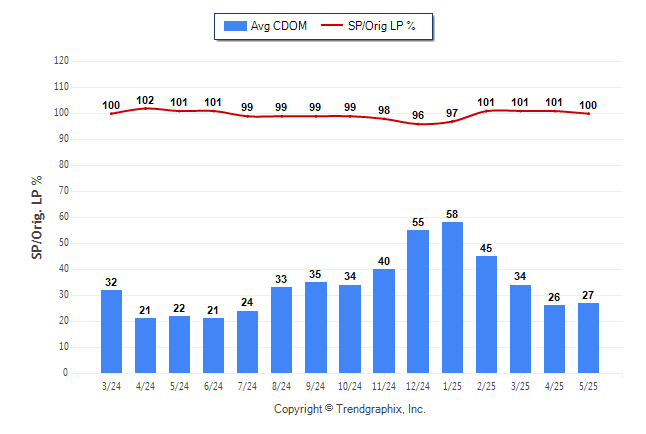646x434 pixels.
Task: Click the 40 bar value label
Action: pyautogui.click(x=384, y=261)
